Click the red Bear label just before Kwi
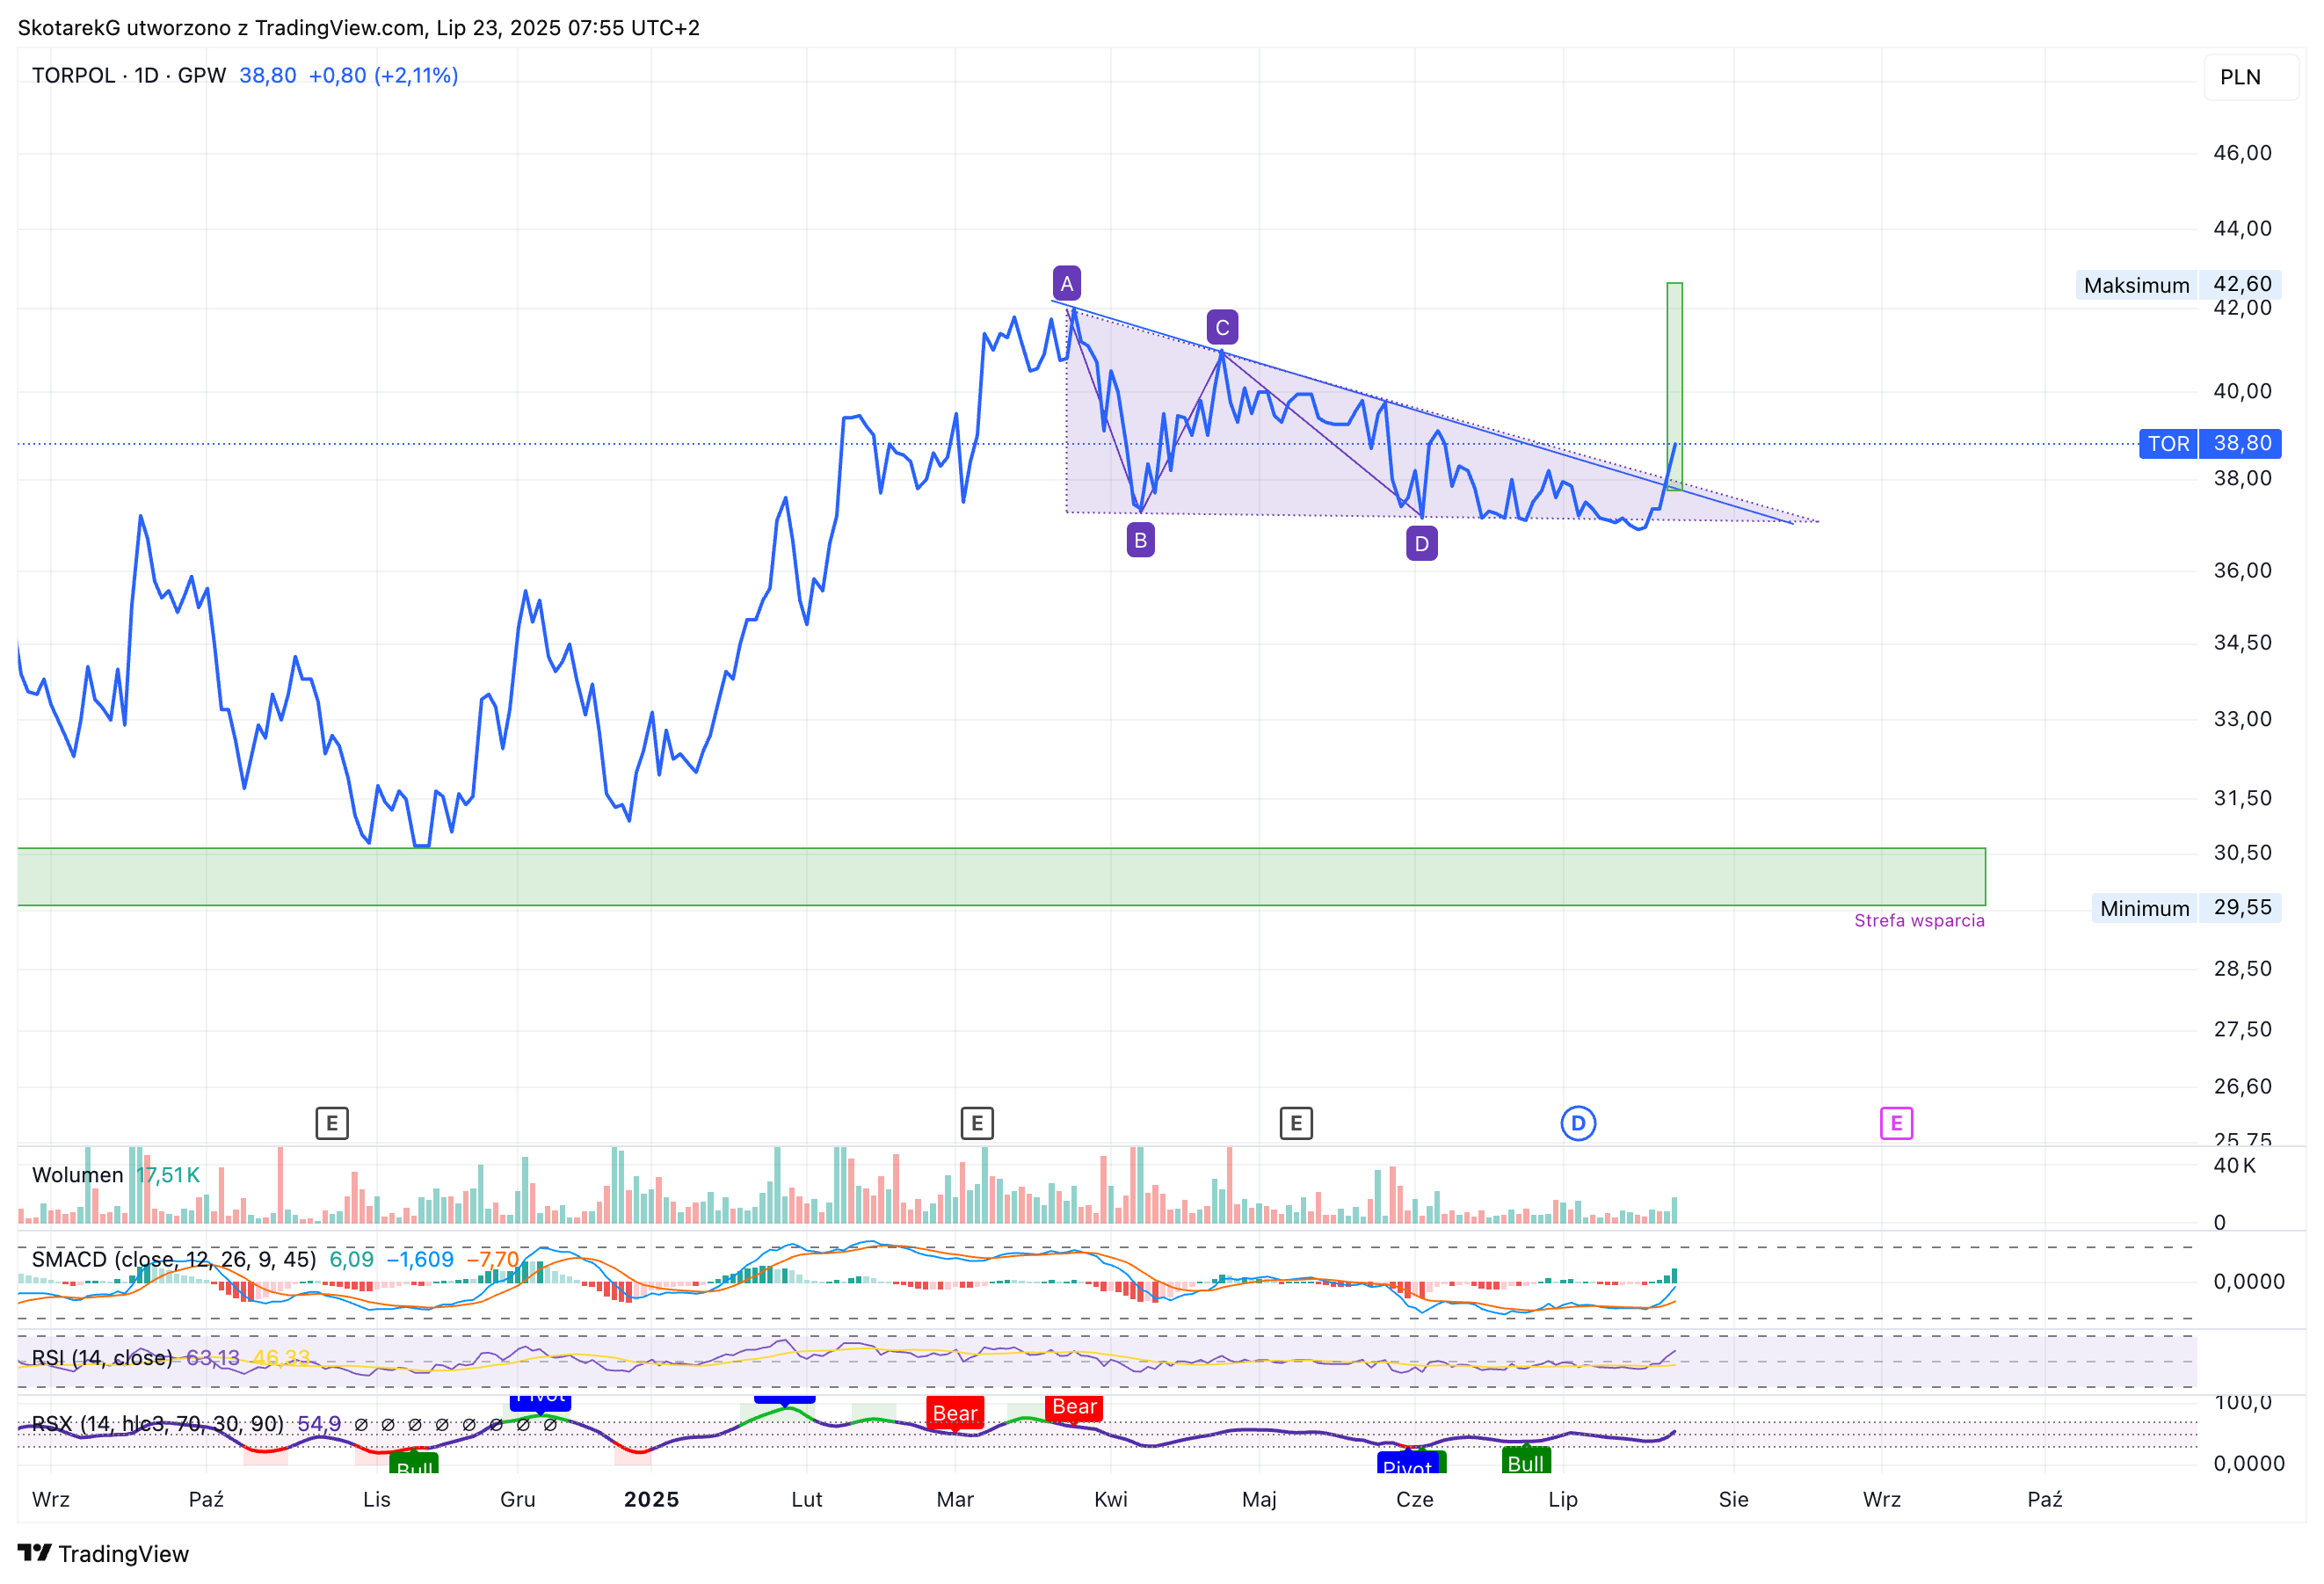The image size is (2324, 1584). pyautogui.click(x=1075, y=1406)
